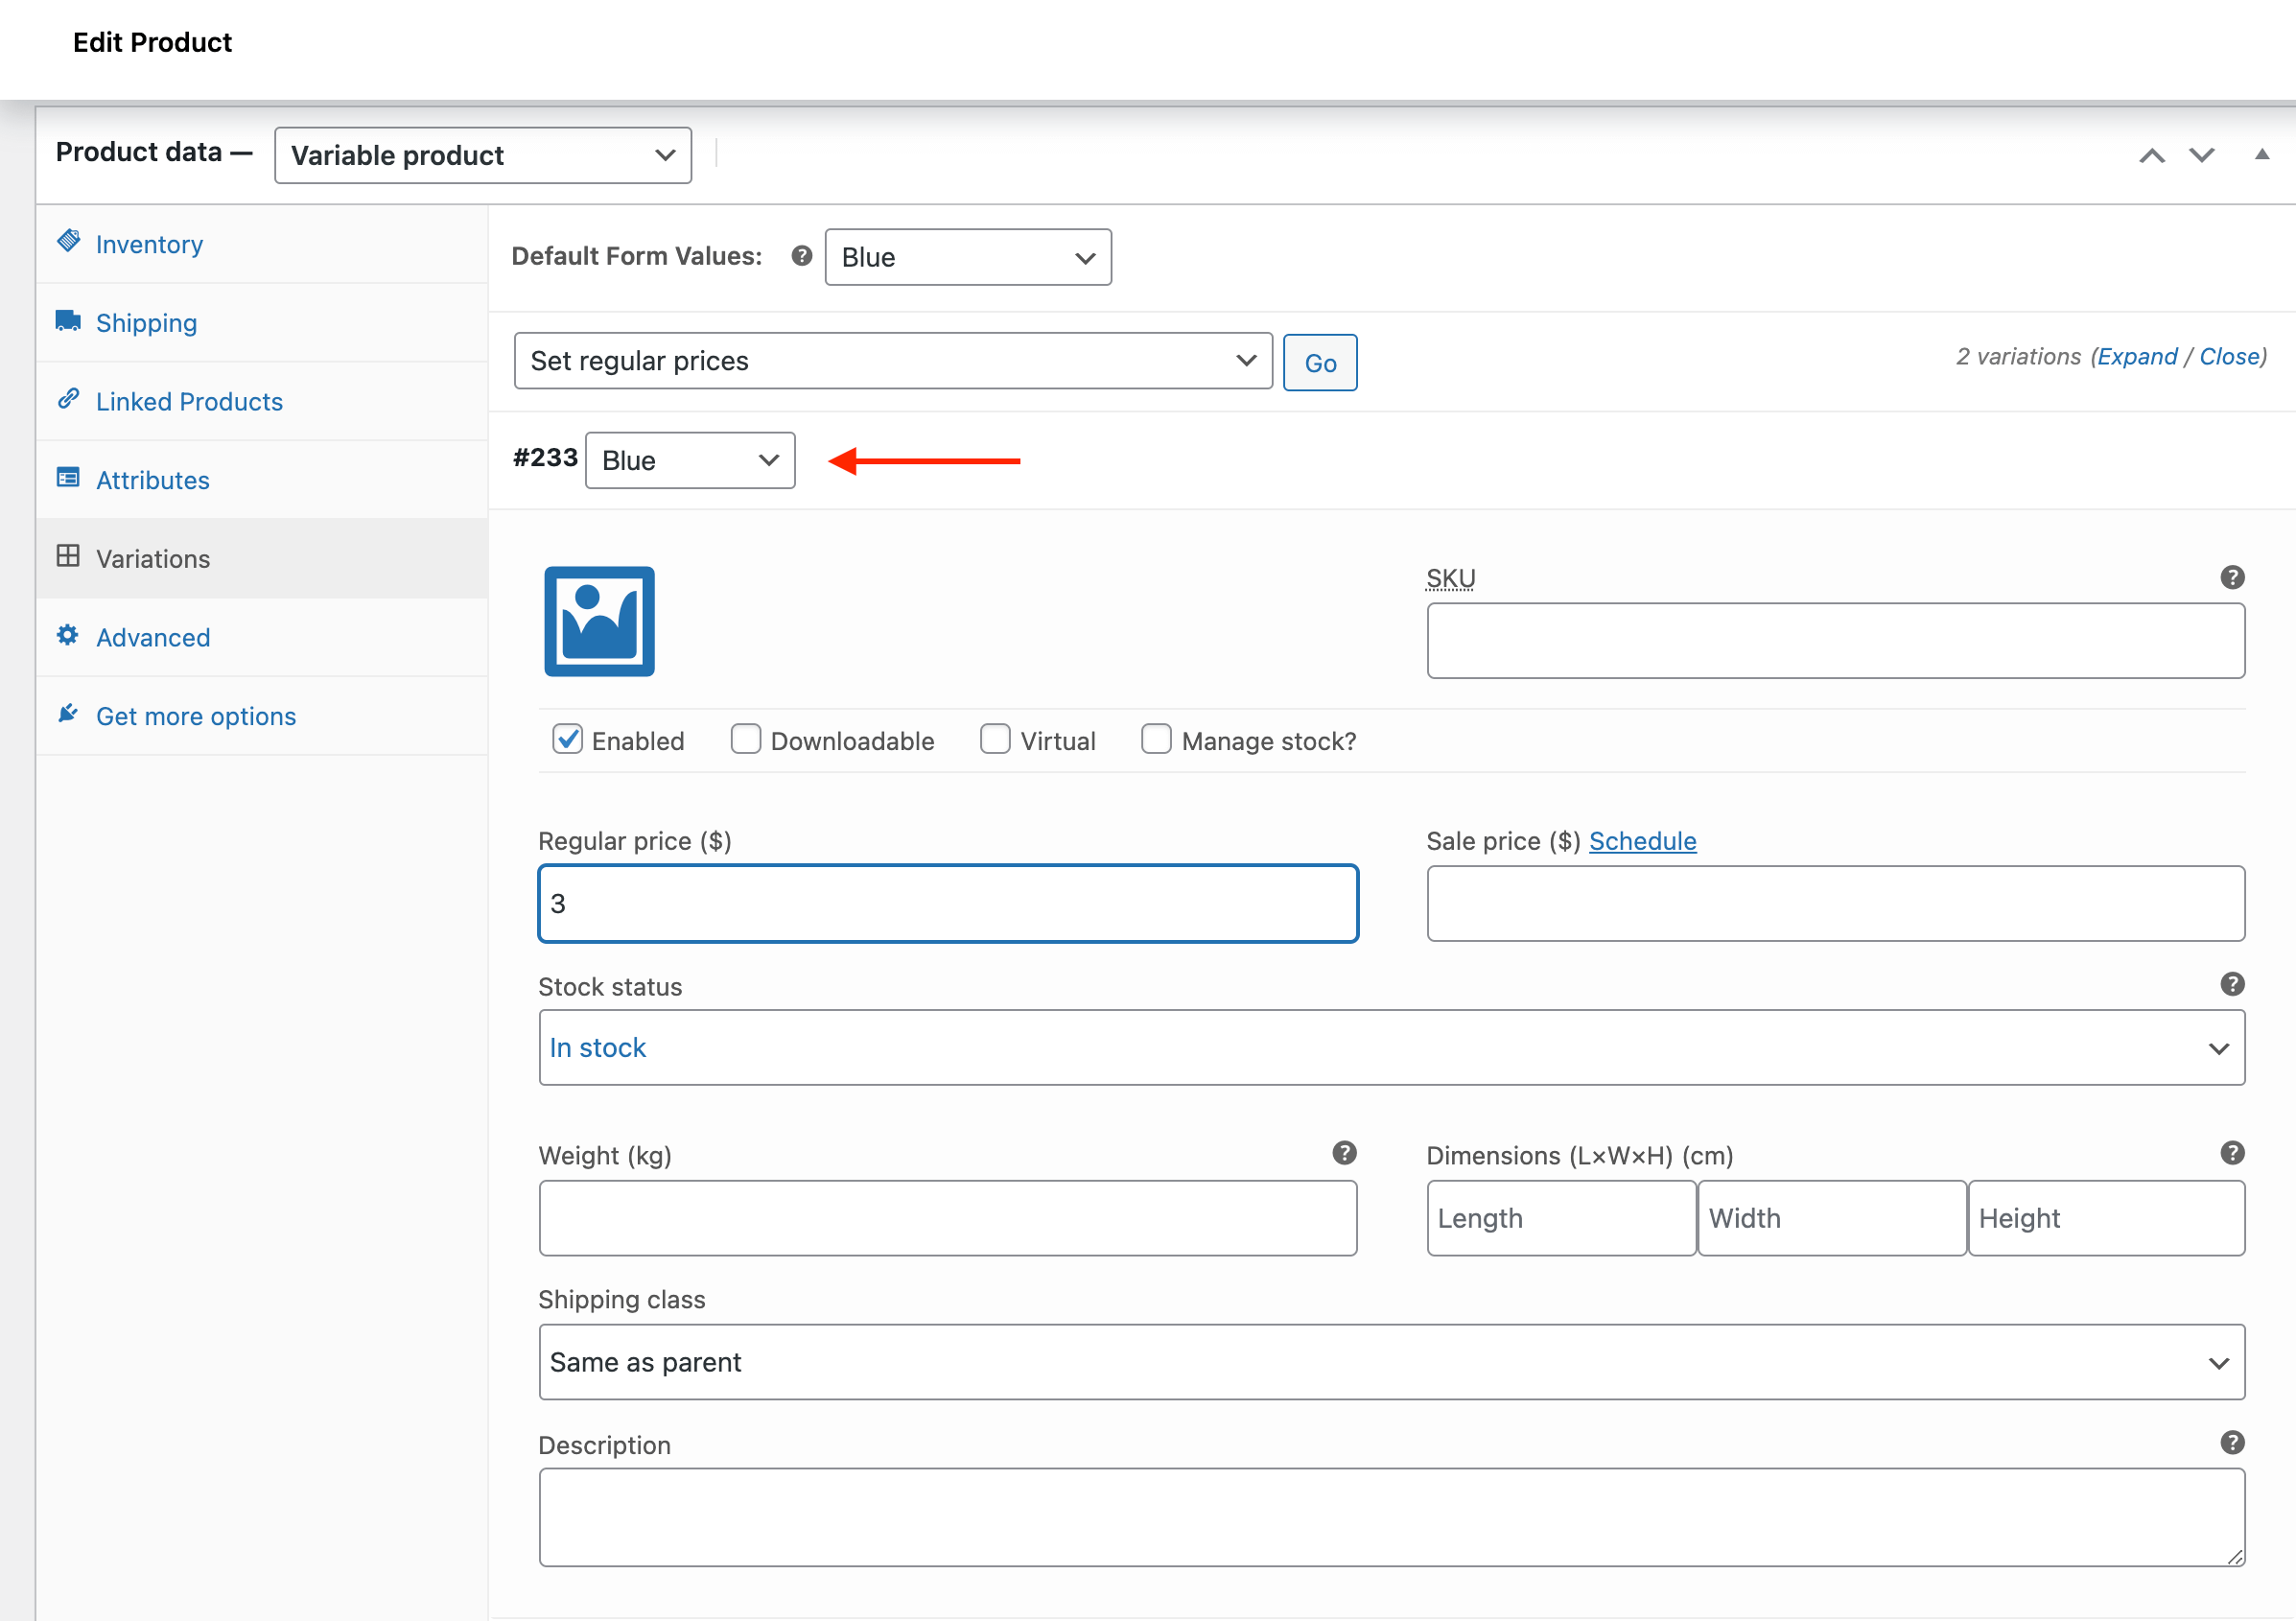
Task: Click the Description help tooltip icon
Action: pyautogui.click(x=2232, y=1442)
